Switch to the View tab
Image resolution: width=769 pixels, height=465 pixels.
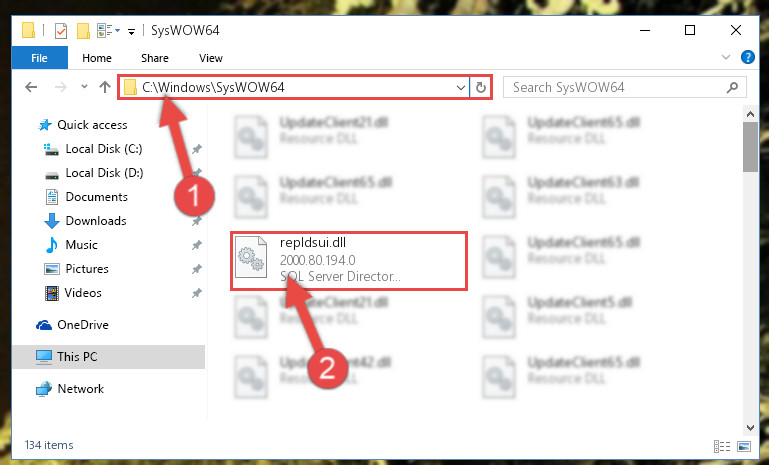(x=211, y=58)
